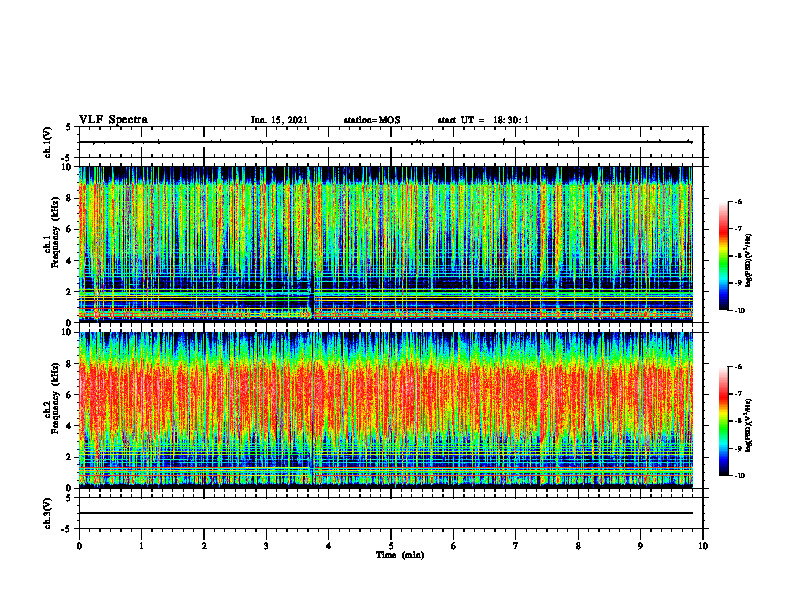
Task: Click the "station=MOS" header label
Action: click(372, 120)
